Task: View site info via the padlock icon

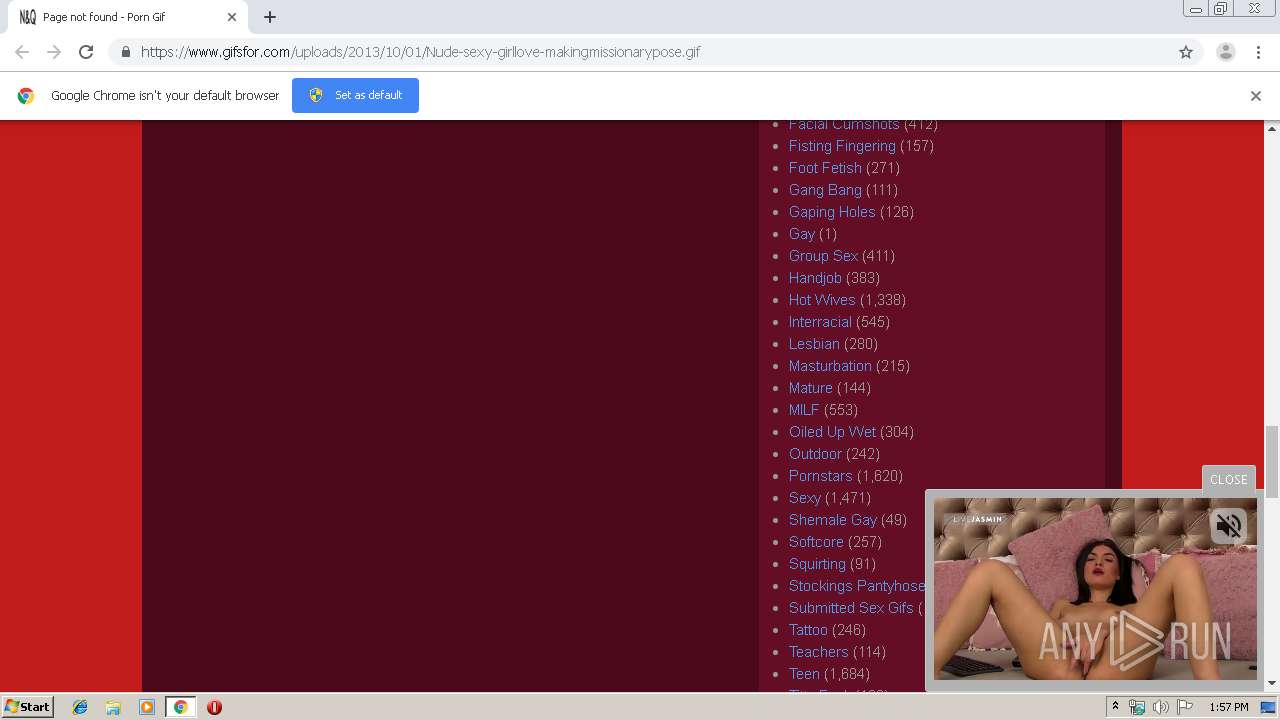Action: pos(125,52)
